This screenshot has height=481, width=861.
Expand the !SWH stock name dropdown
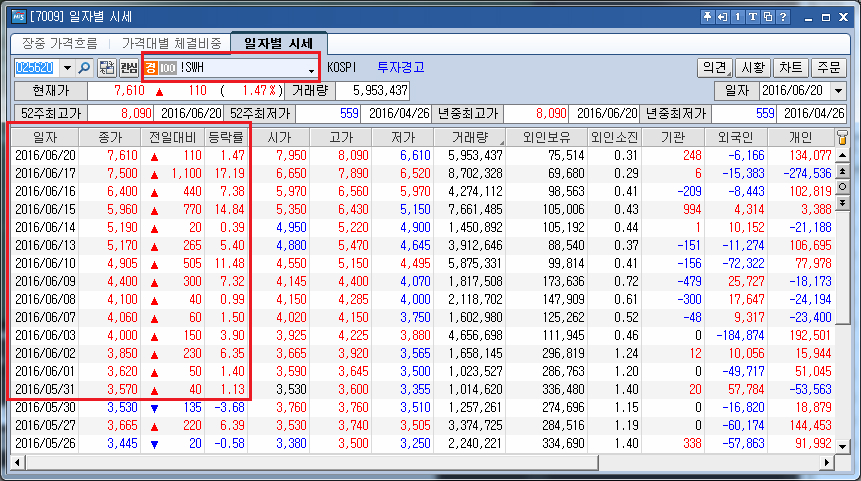click(311, 68)
